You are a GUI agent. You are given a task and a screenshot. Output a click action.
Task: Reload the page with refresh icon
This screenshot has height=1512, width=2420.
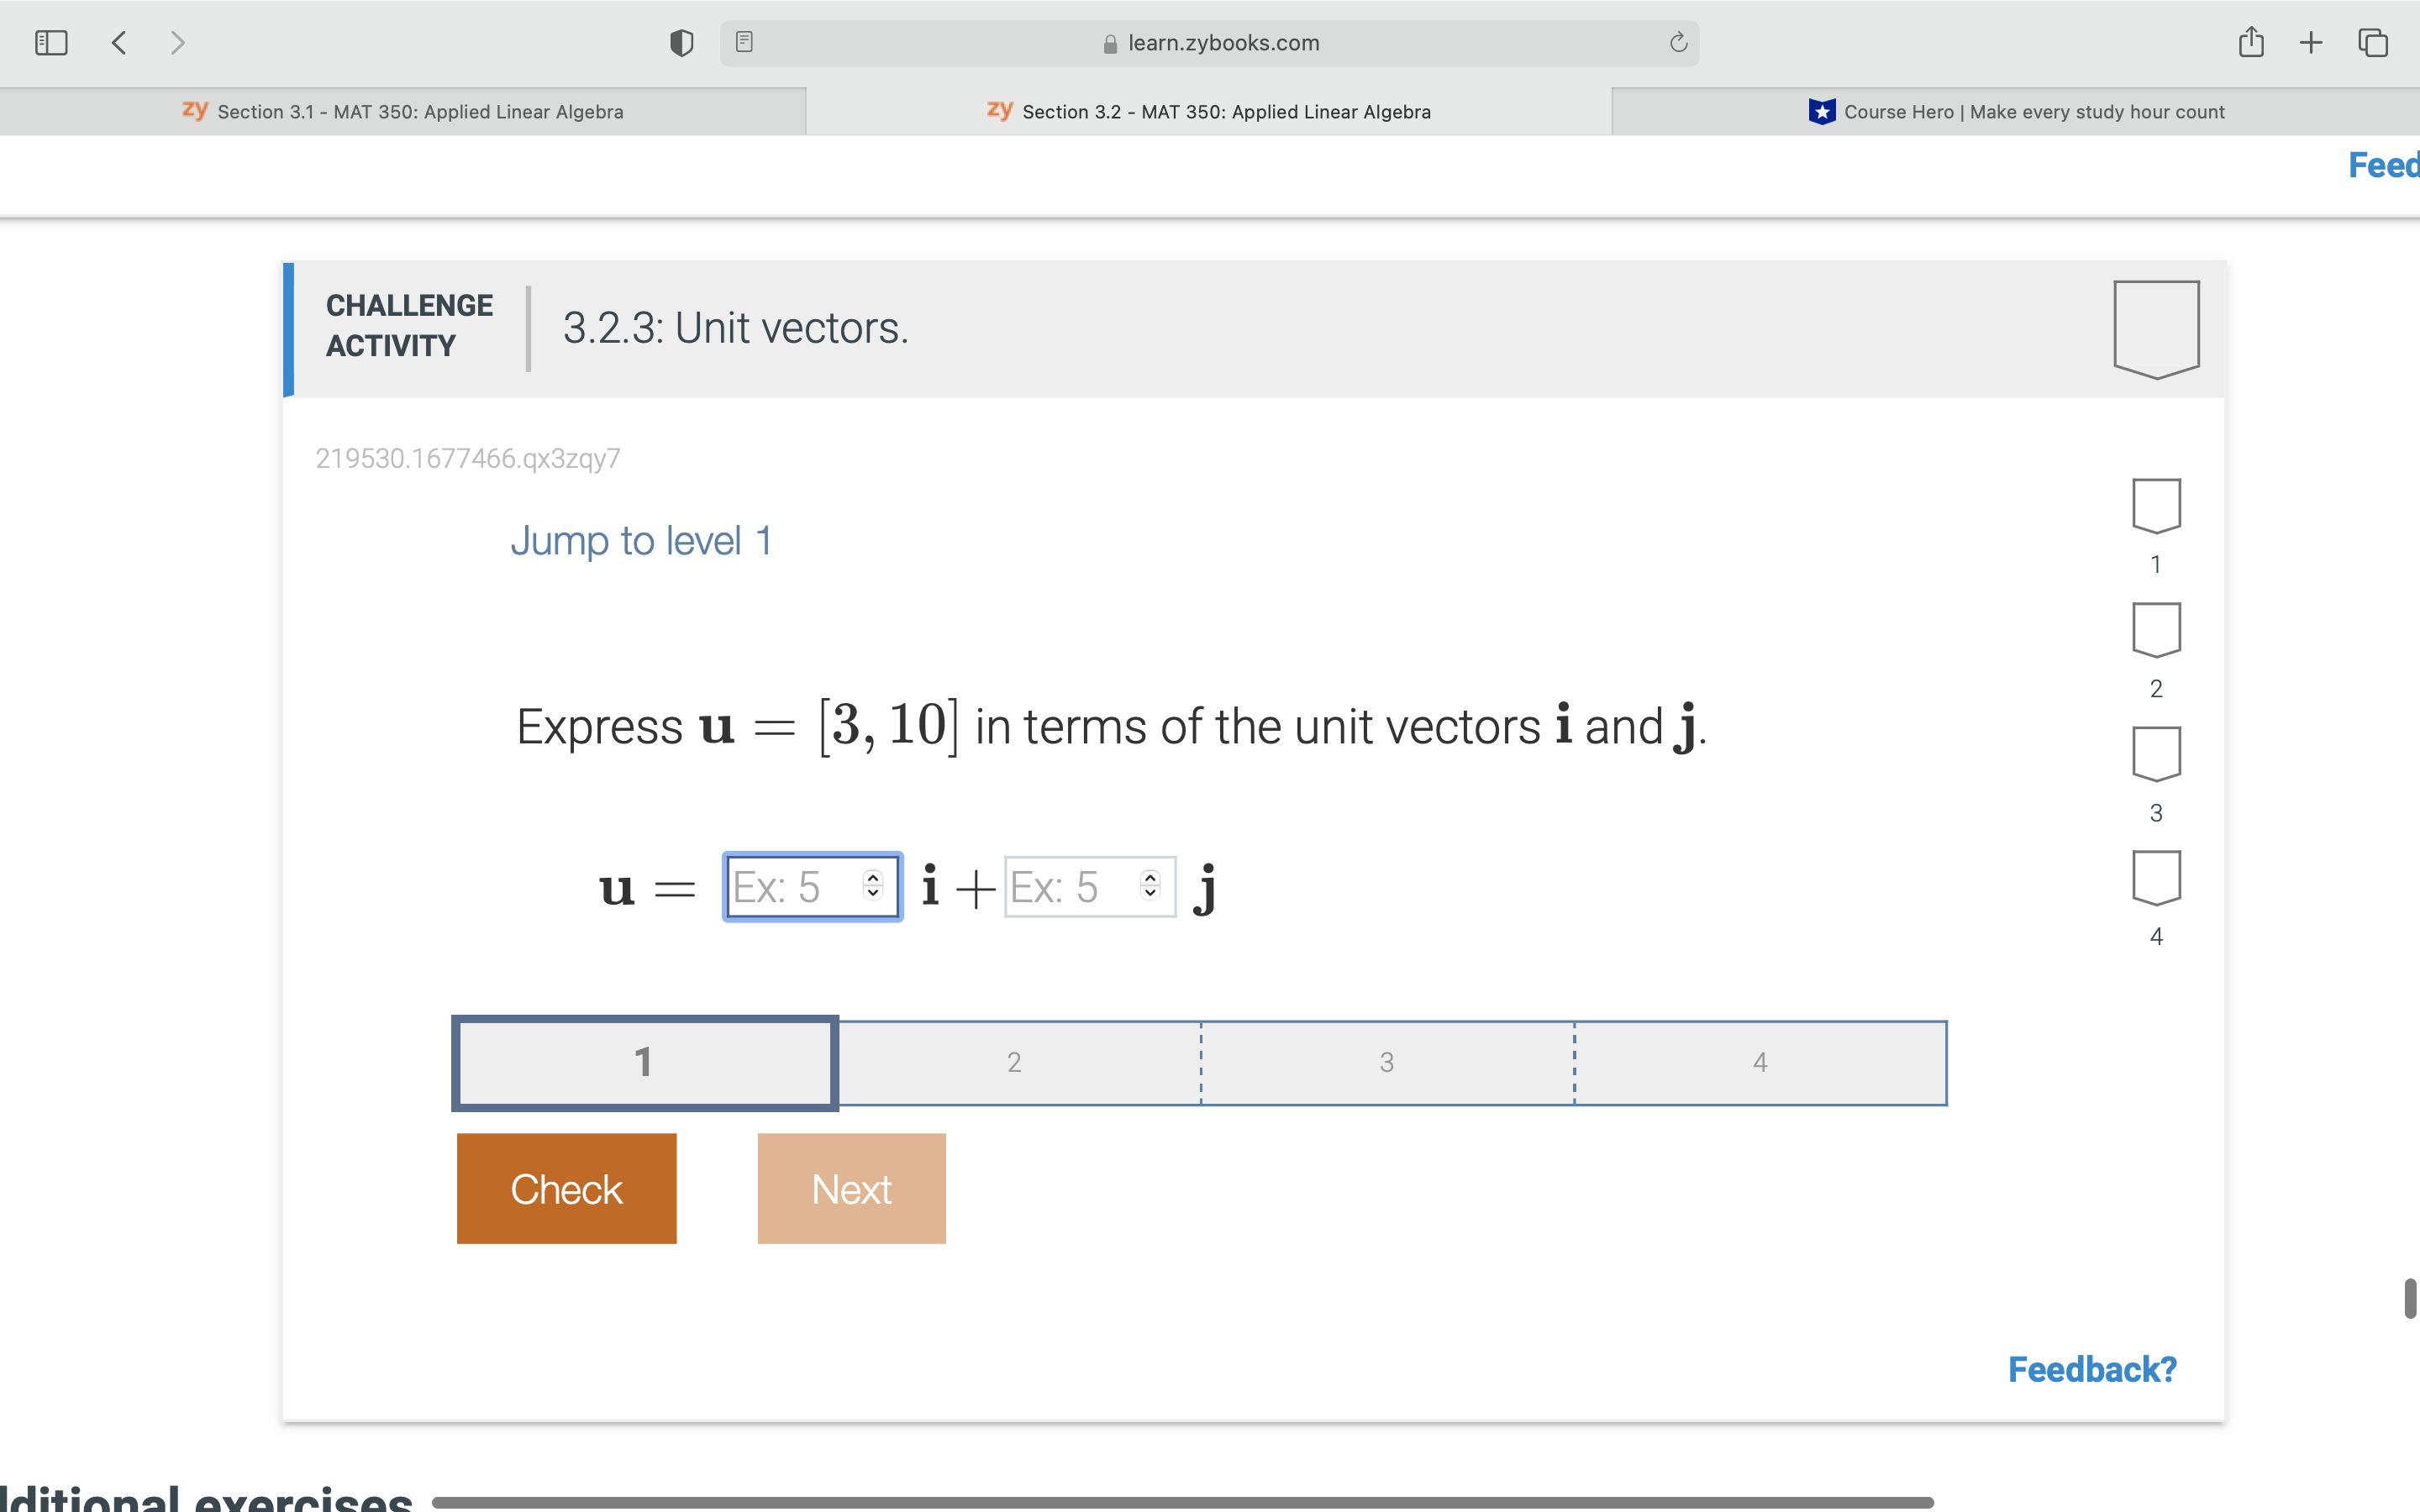(x=1678, y=43)
